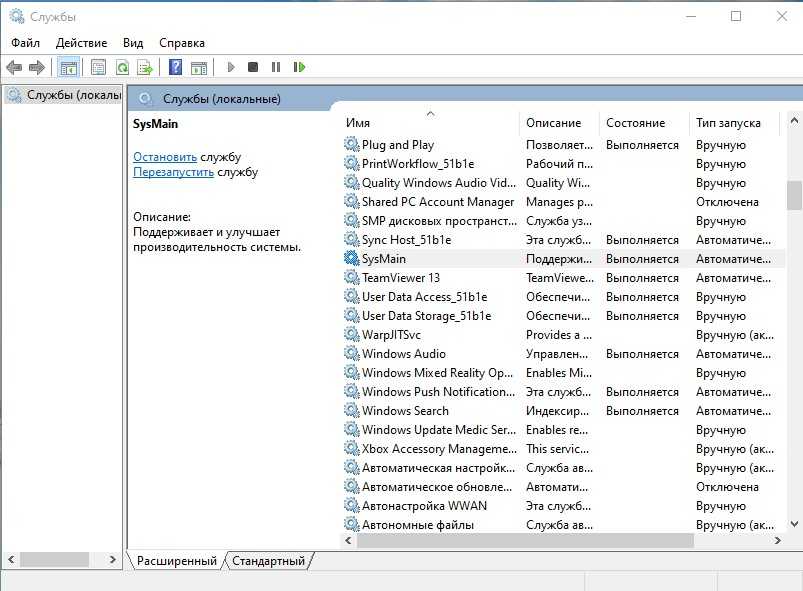This screenshot has height=591, width=803.
Task: Select the Xbox Accessory Manageme... service
Action: [562, 449]
